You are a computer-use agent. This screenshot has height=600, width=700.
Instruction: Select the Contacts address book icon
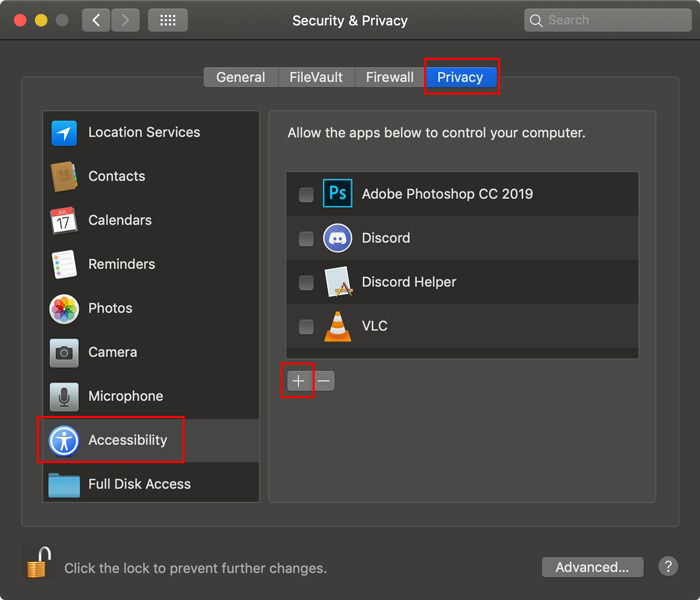coord(64,176)
